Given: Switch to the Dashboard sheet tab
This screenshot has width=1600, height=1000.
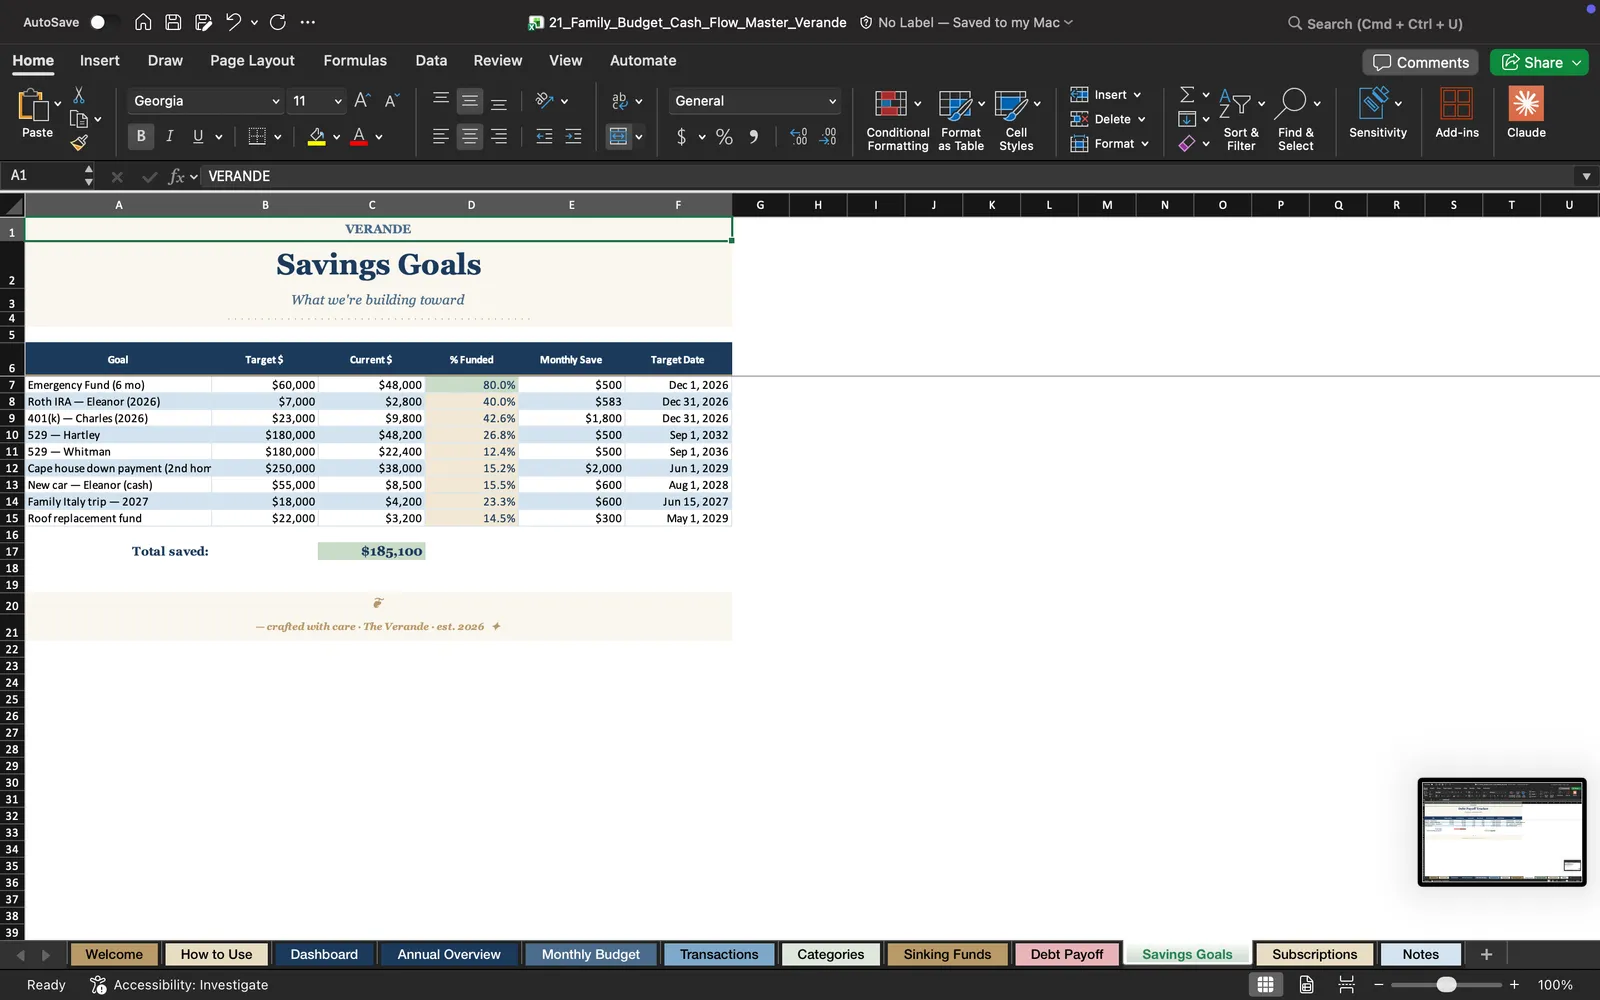Looking at the screenshot, I should coord(324,954).
